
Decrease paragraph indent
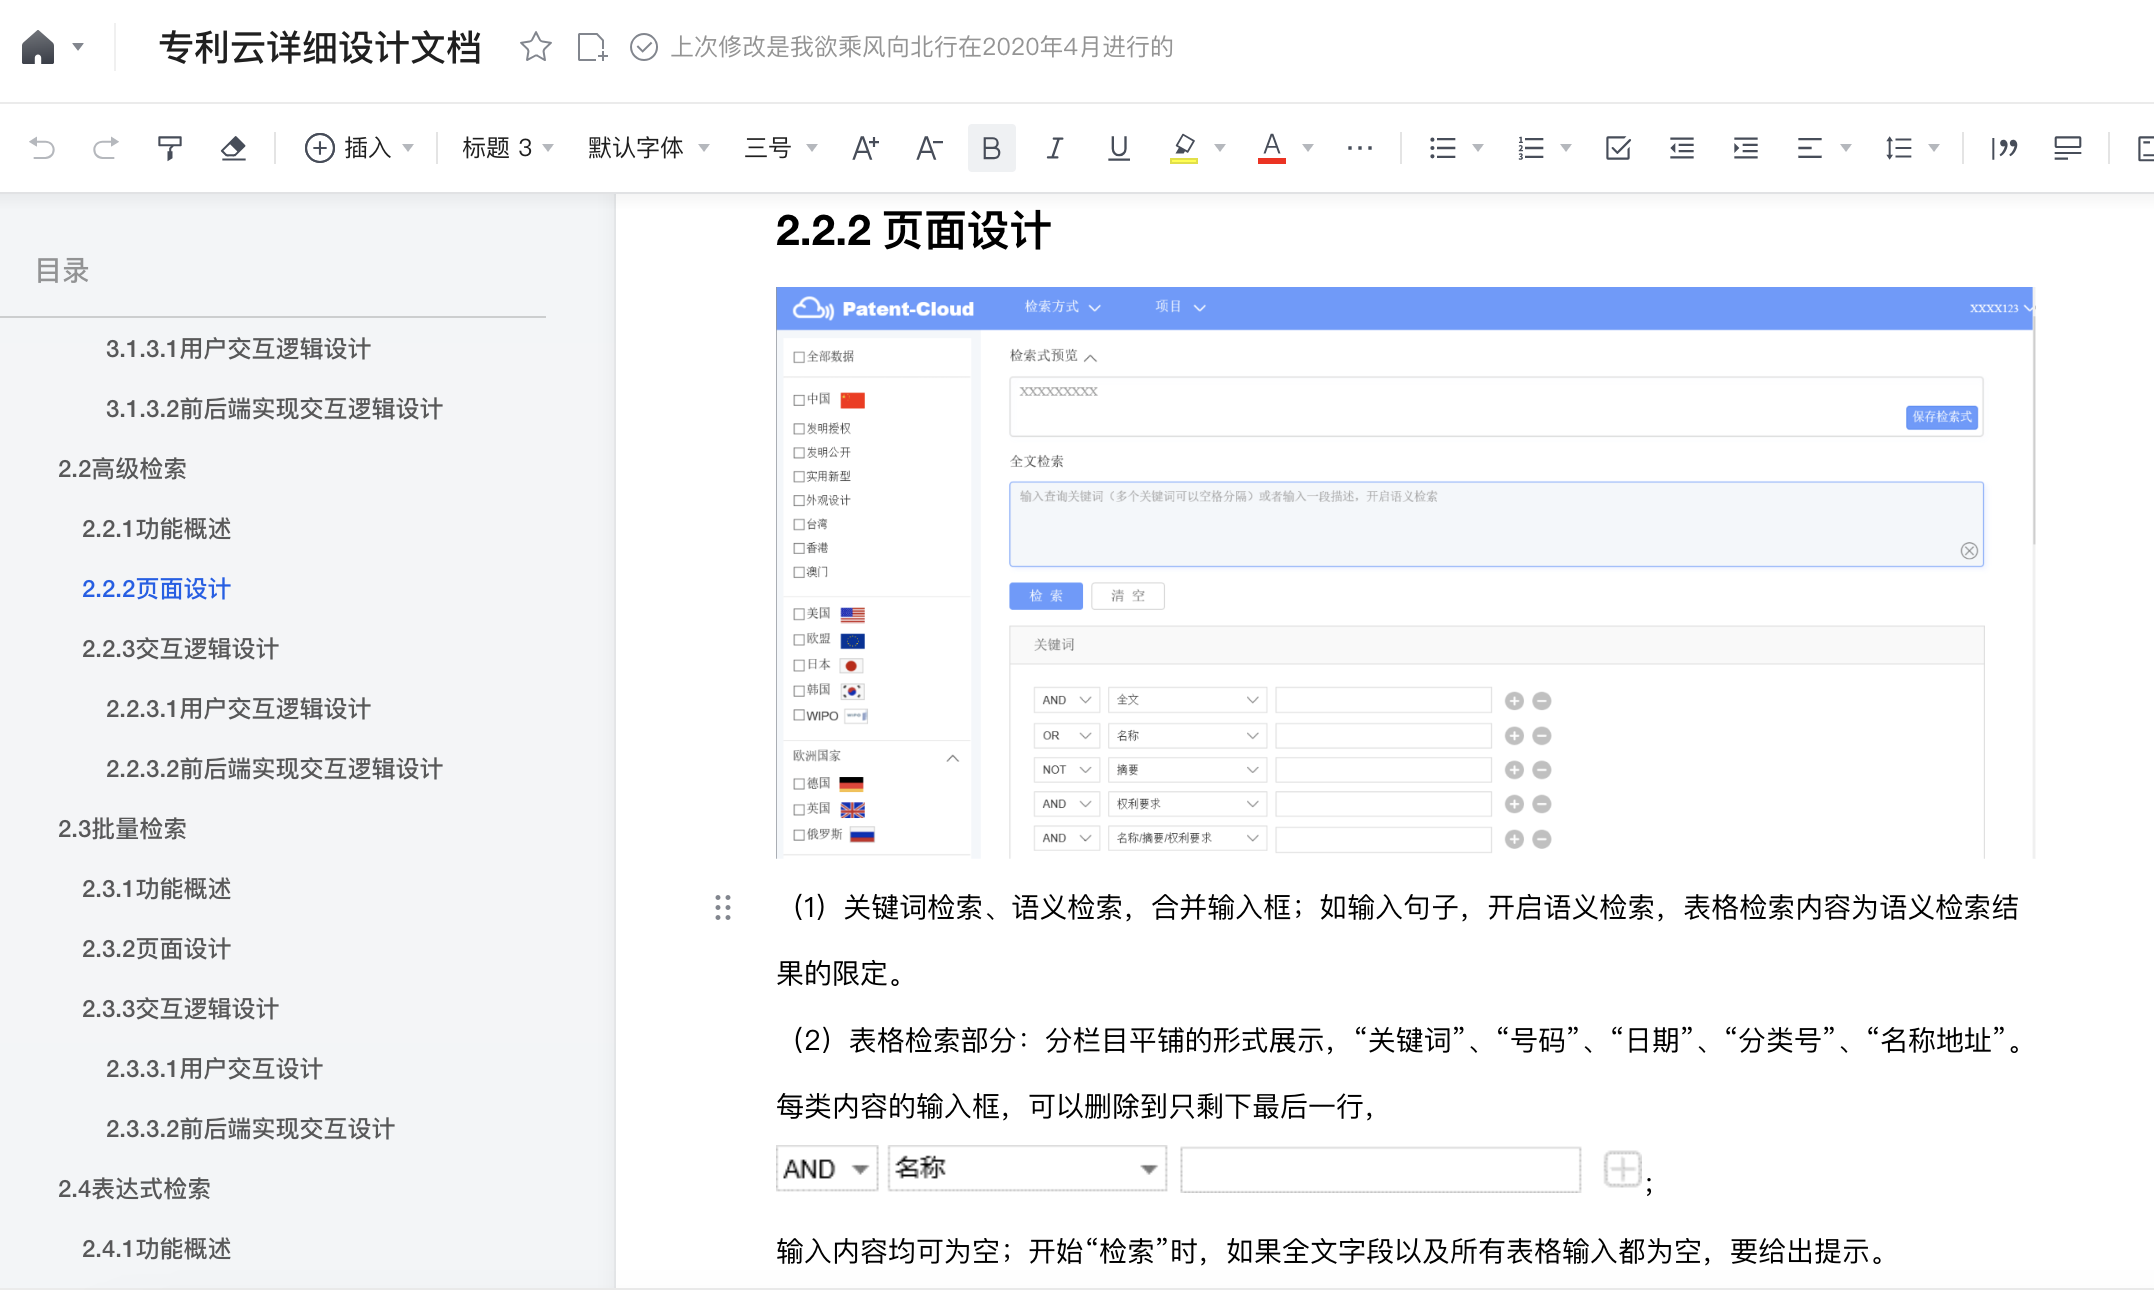coord(1682,148)
